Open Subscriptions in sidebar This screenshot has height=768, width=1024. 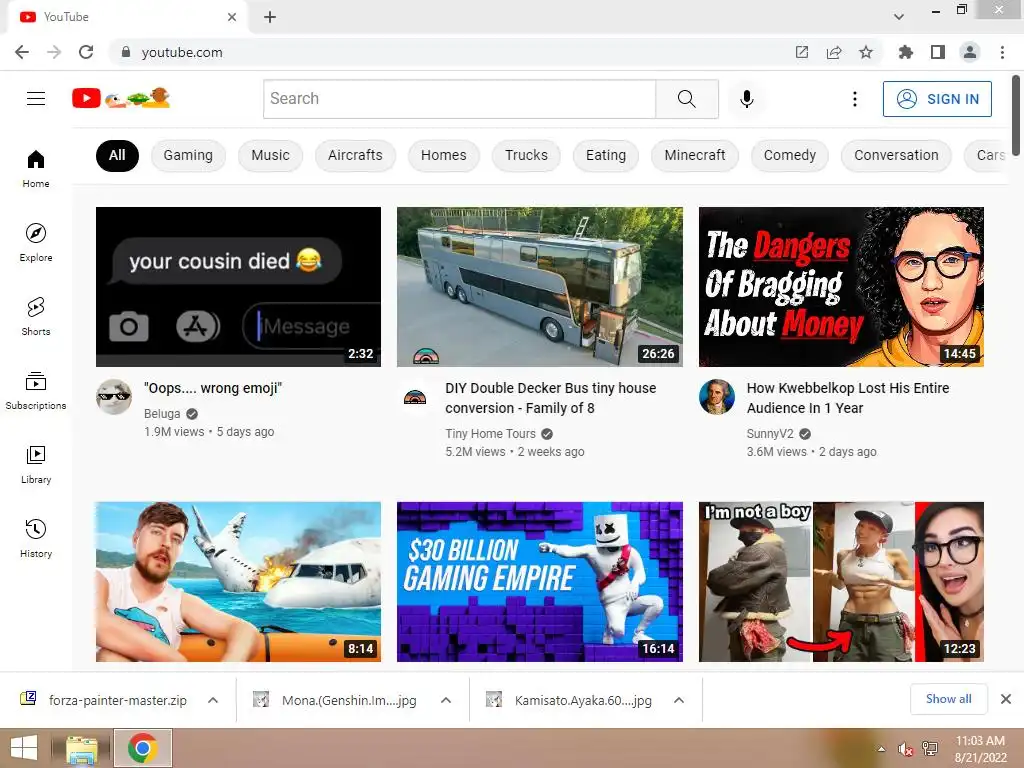(x=36, y=391)
